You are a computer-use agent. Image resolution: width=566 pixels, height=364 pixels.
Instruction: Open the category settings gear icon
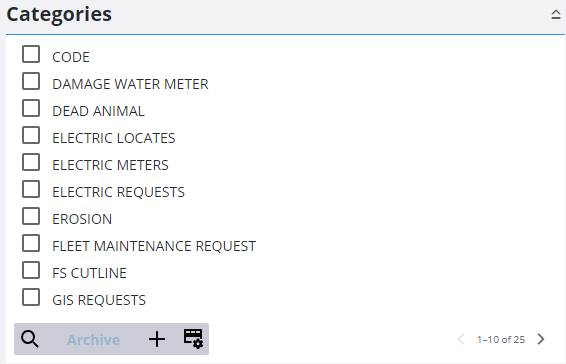[x=193, y=339]
